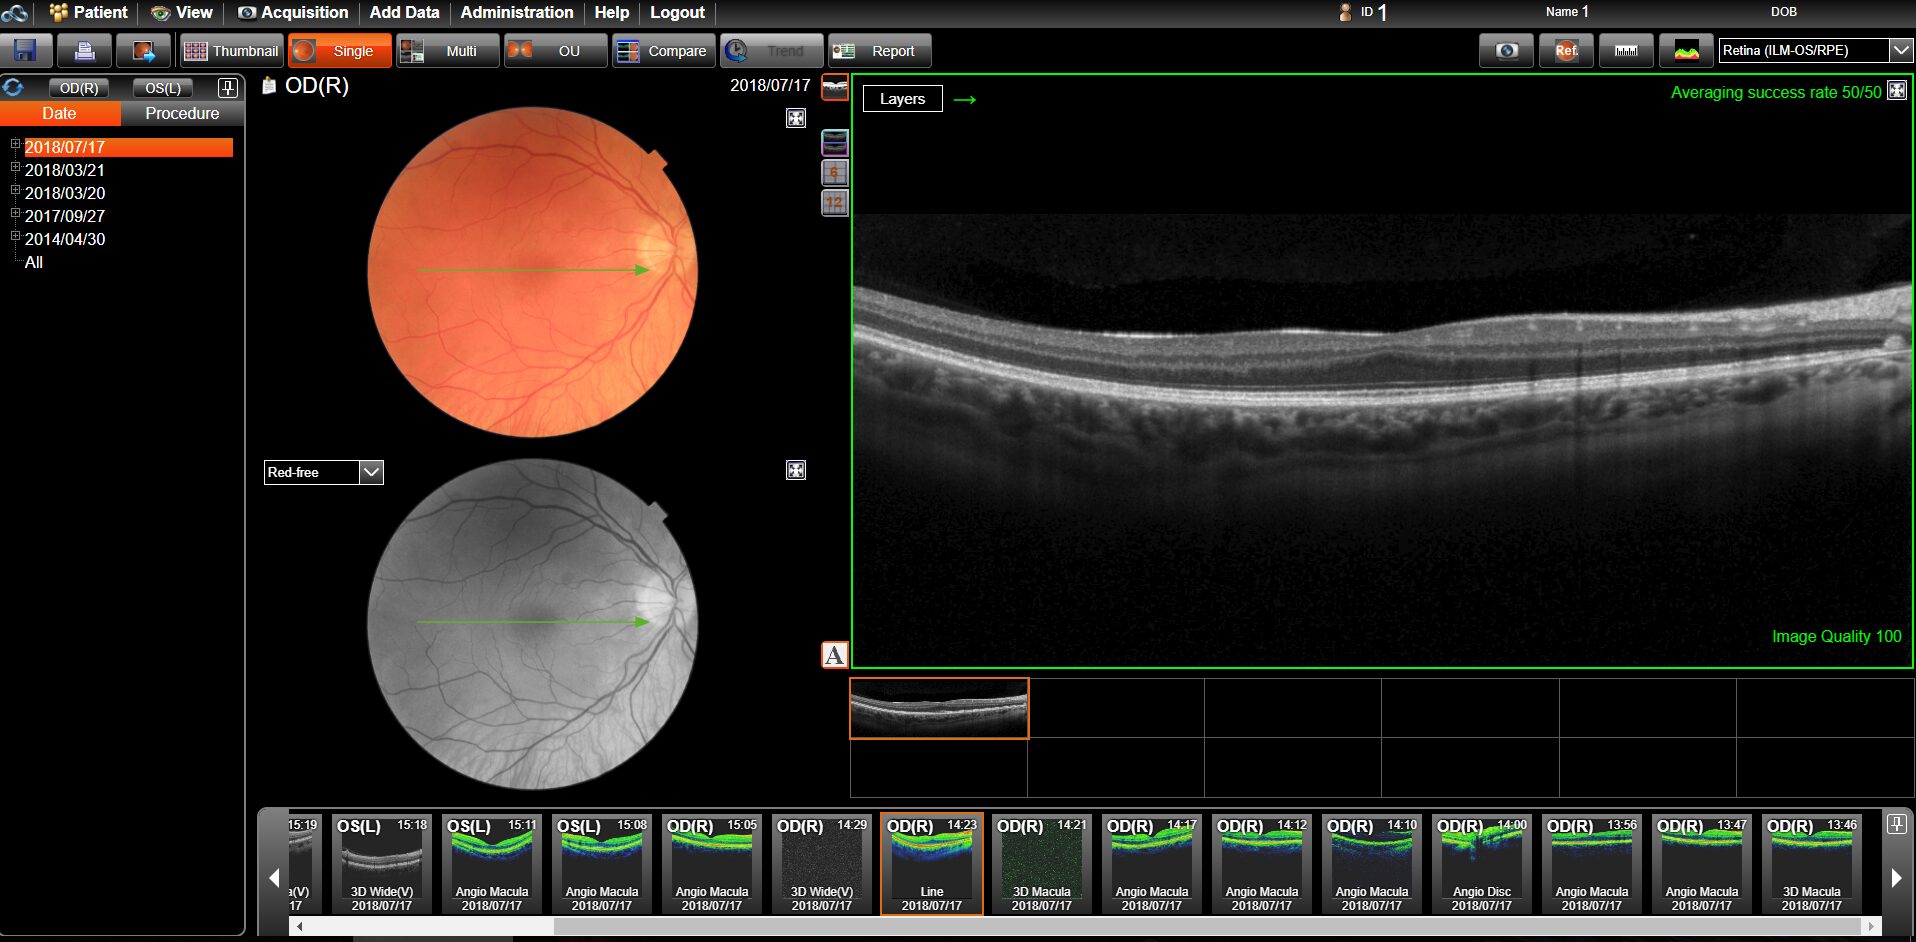Click the Layers button on the OCT scan

click(x=902, y=99)
